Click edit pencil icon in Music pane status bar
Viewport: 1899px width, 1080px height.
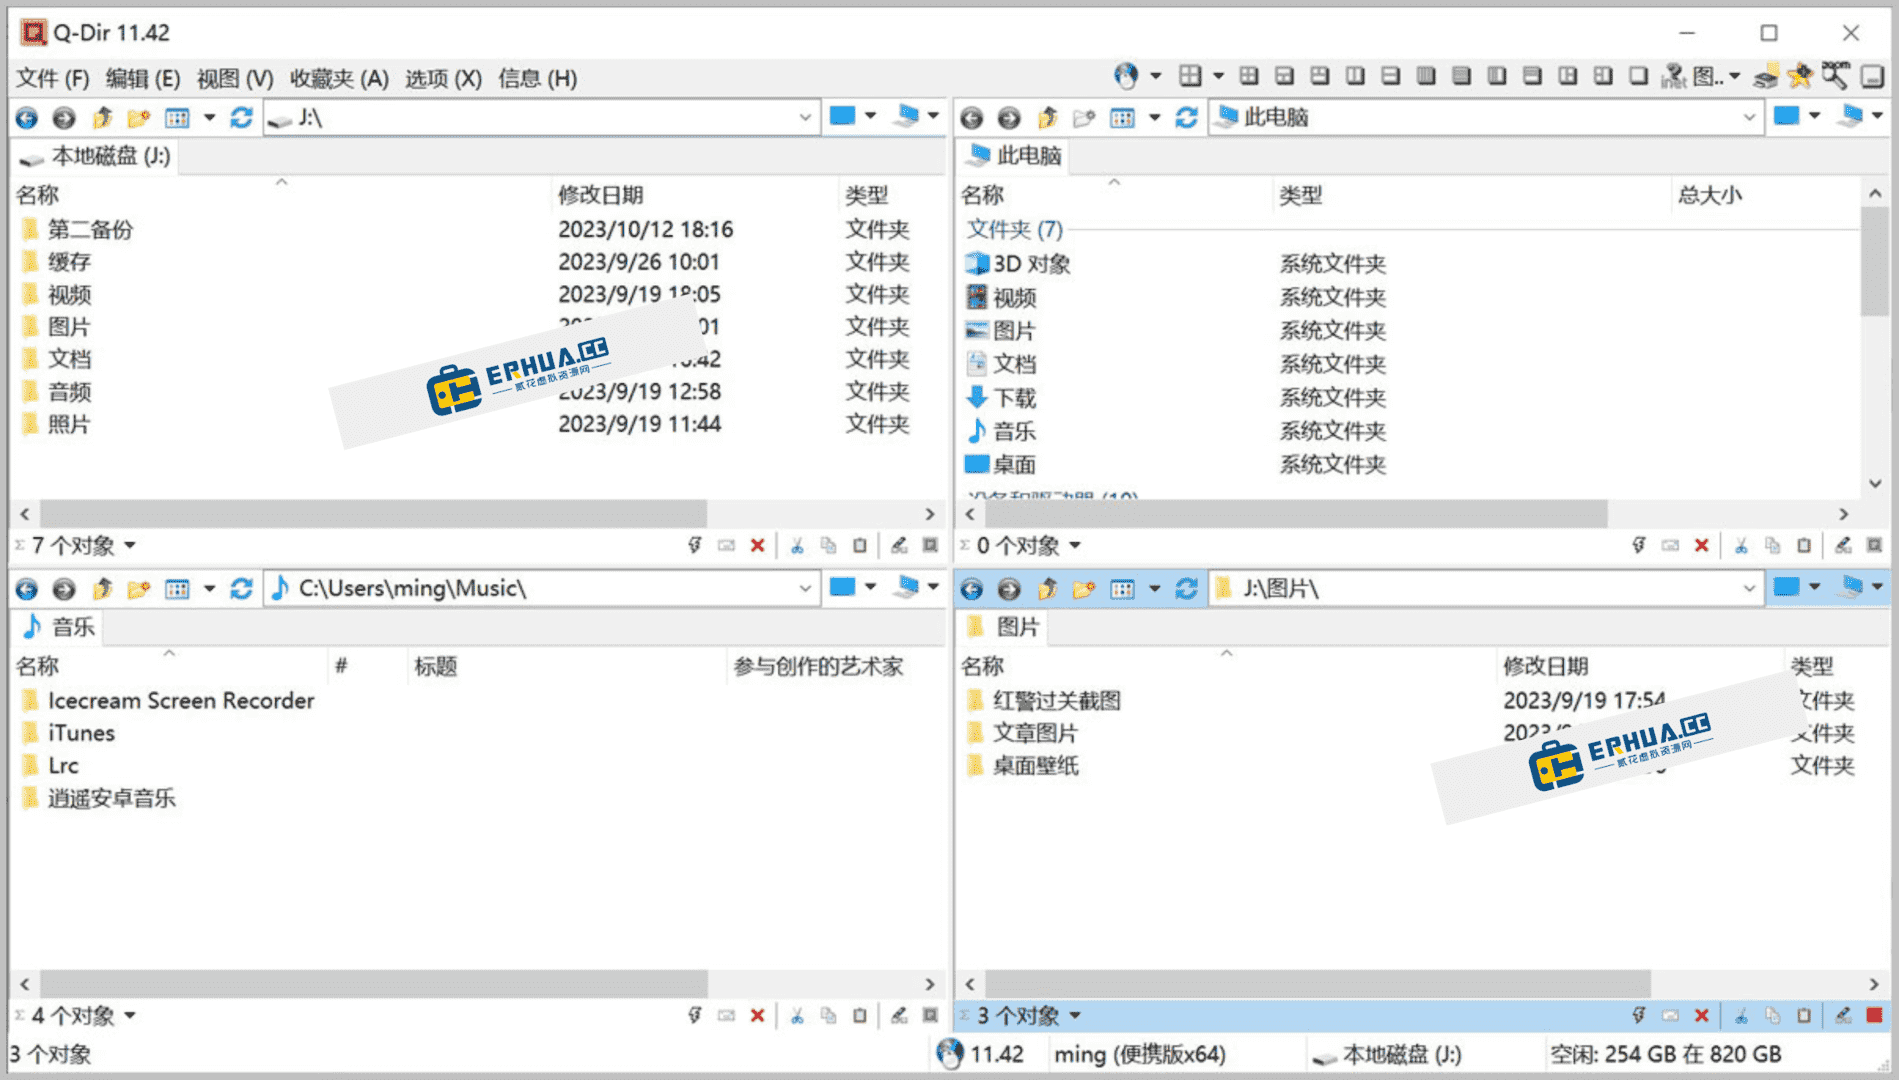[899, 1016]
